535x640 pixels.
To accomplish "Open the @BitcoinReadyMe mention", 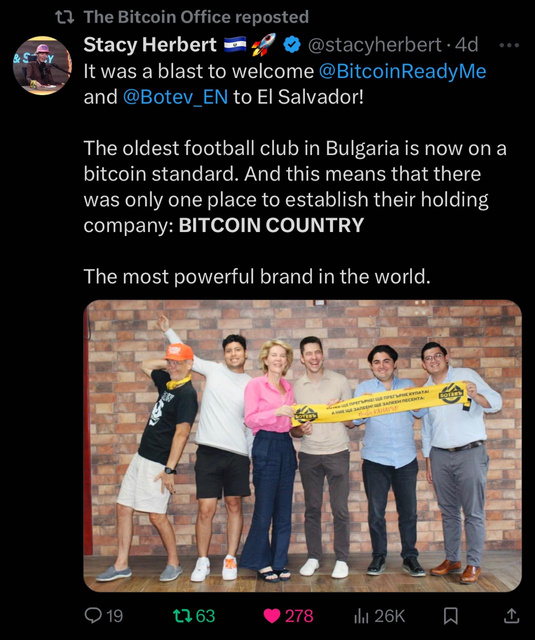I will [x=402, y=71].
